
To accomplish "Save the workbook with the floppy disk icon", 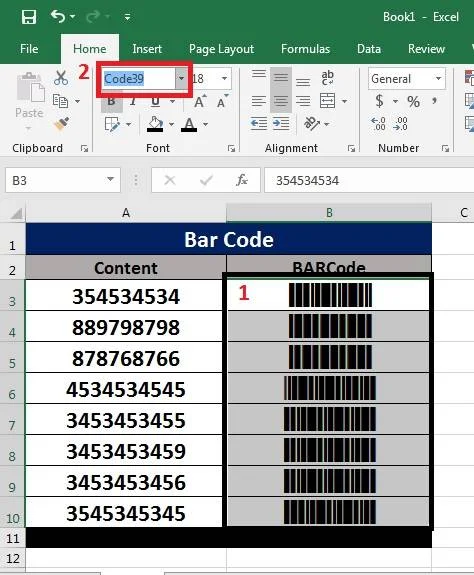I will 29,17.
